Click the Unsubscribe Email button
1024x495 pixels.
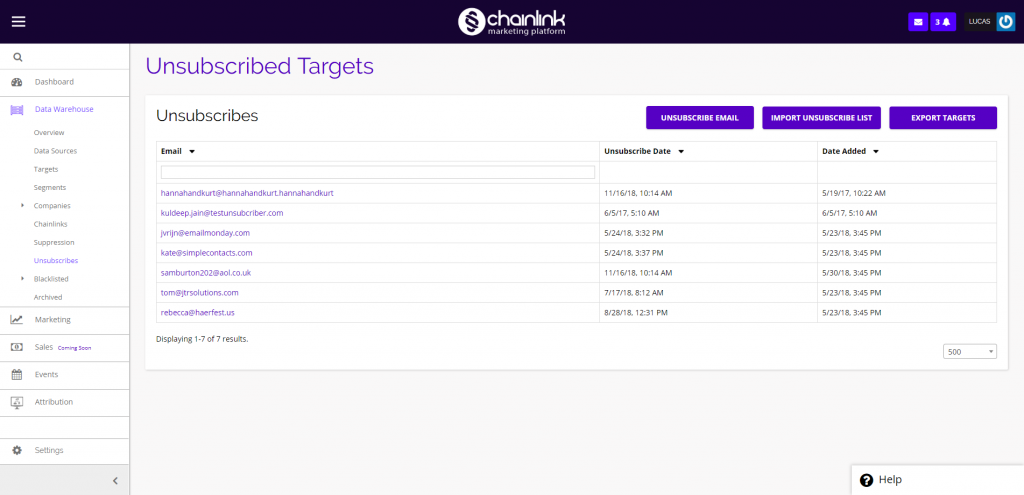pos(699,118)
